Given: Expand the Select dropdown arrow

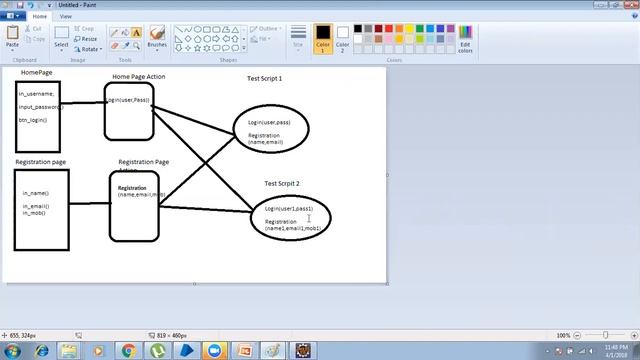Looking at the screenshot, I should (61, 50).
